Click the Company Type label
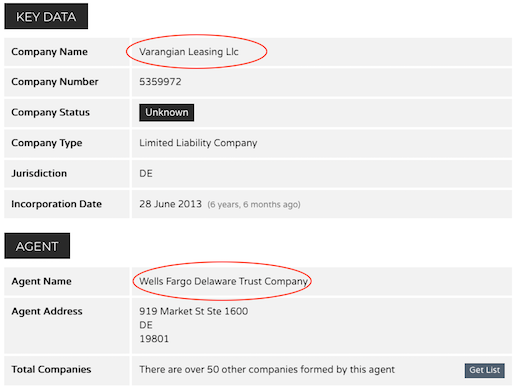 (47, 143)
